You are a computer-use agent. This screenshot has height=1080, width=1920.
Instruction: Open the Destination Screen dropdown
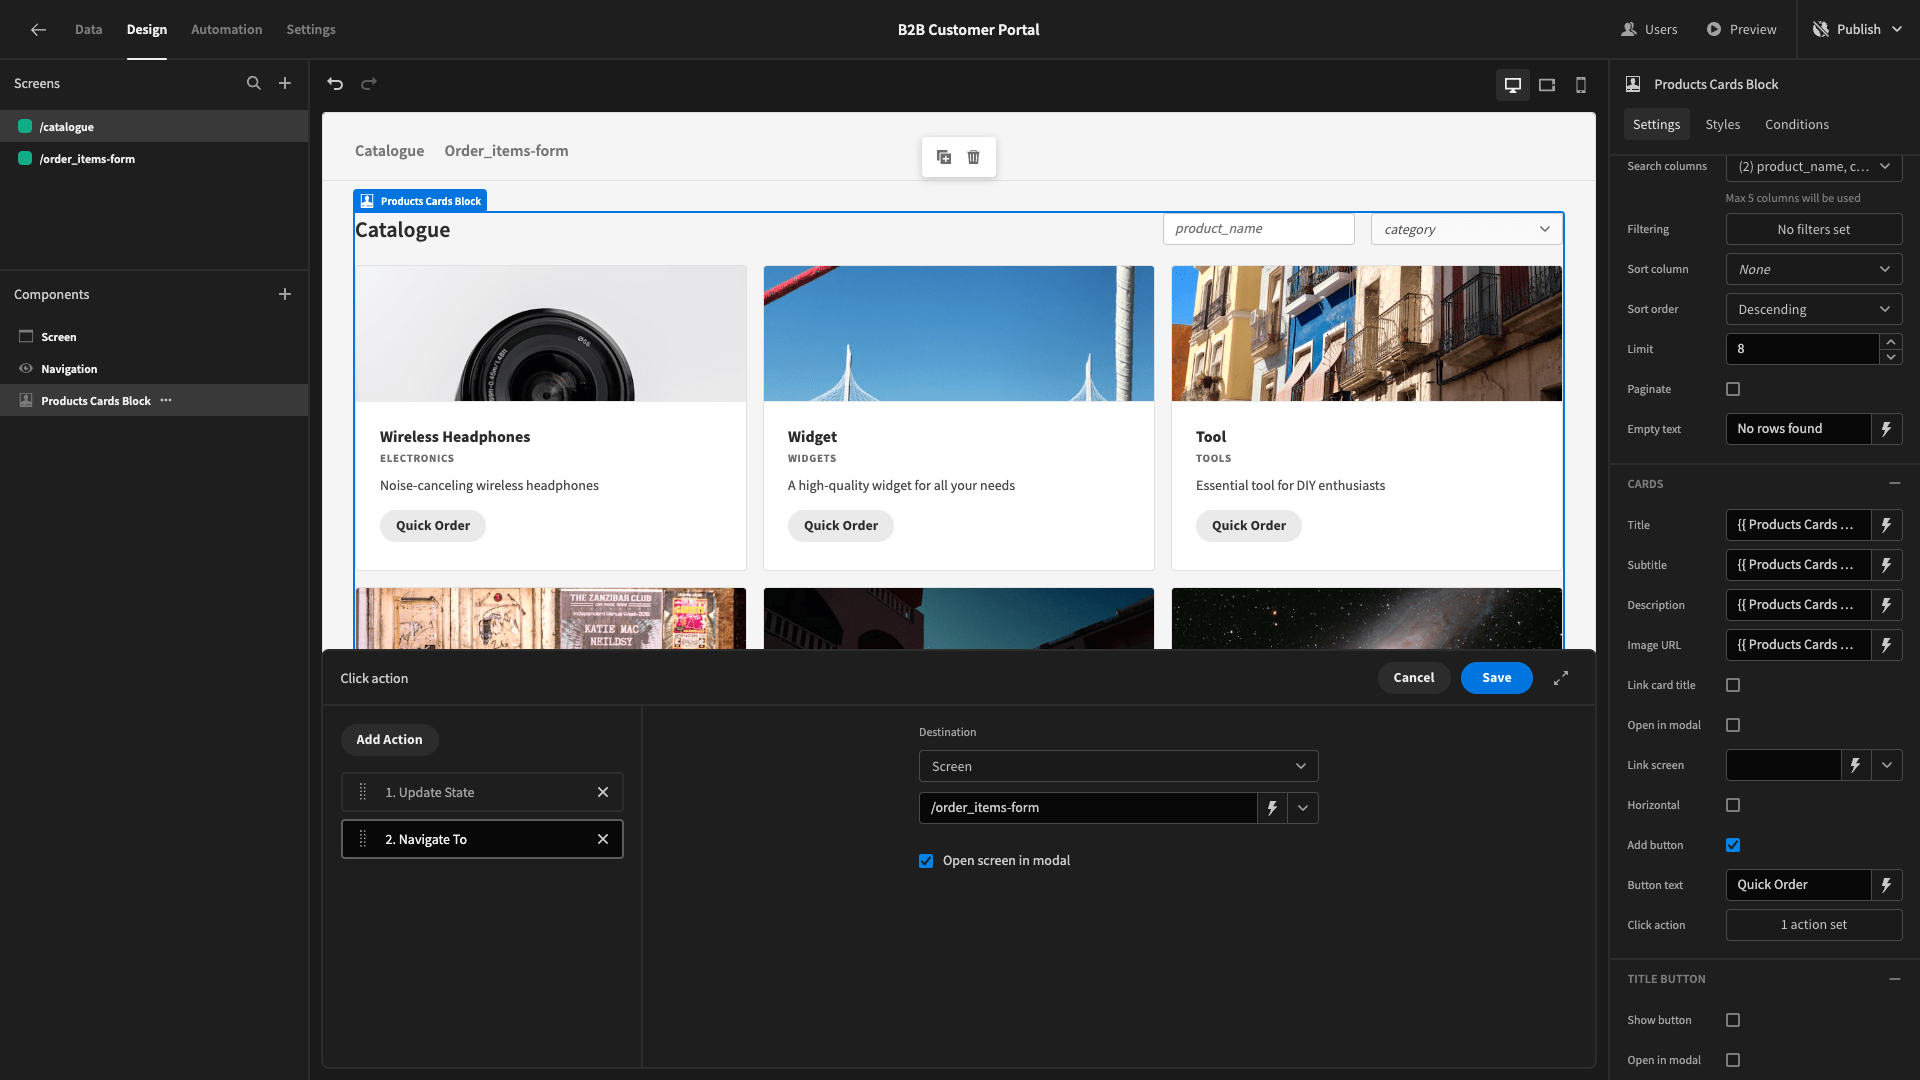1118,766
